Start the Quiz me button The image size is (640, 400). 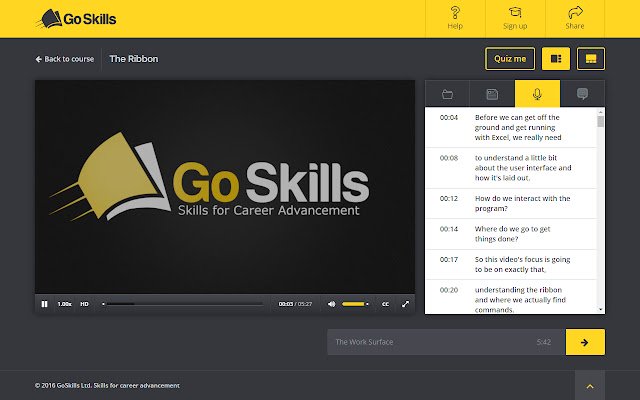(510, 59)
